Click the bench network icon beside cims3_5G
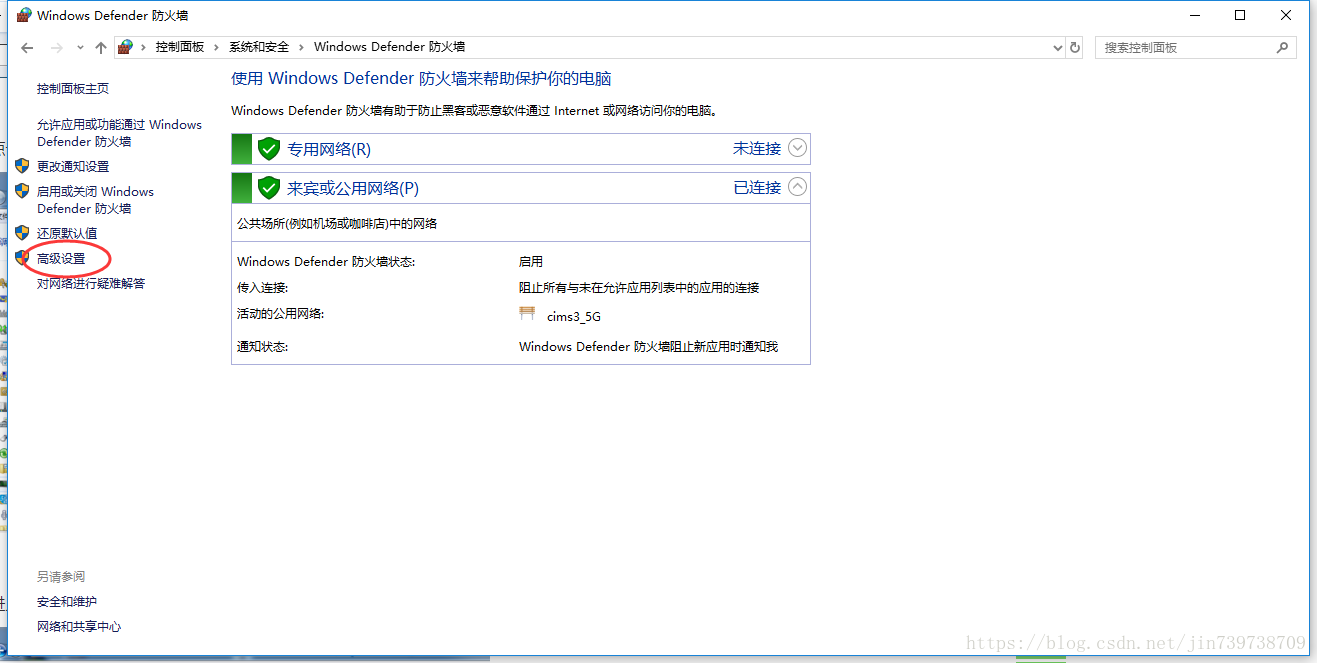This screenshot has width=1317, height=663. tap(527, 314)
